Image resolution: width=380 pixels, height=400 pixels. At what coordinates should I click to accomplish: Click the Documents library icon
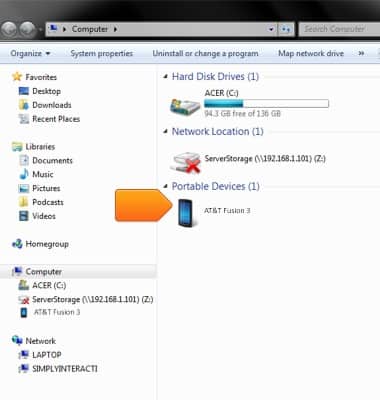(x=24, y=161)
